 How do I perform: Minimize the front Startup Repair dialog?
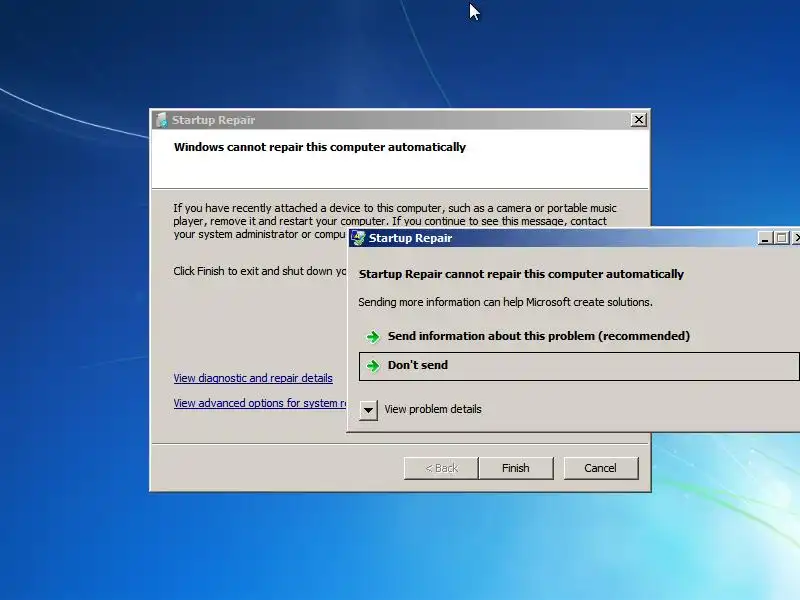tap(765, 238)
